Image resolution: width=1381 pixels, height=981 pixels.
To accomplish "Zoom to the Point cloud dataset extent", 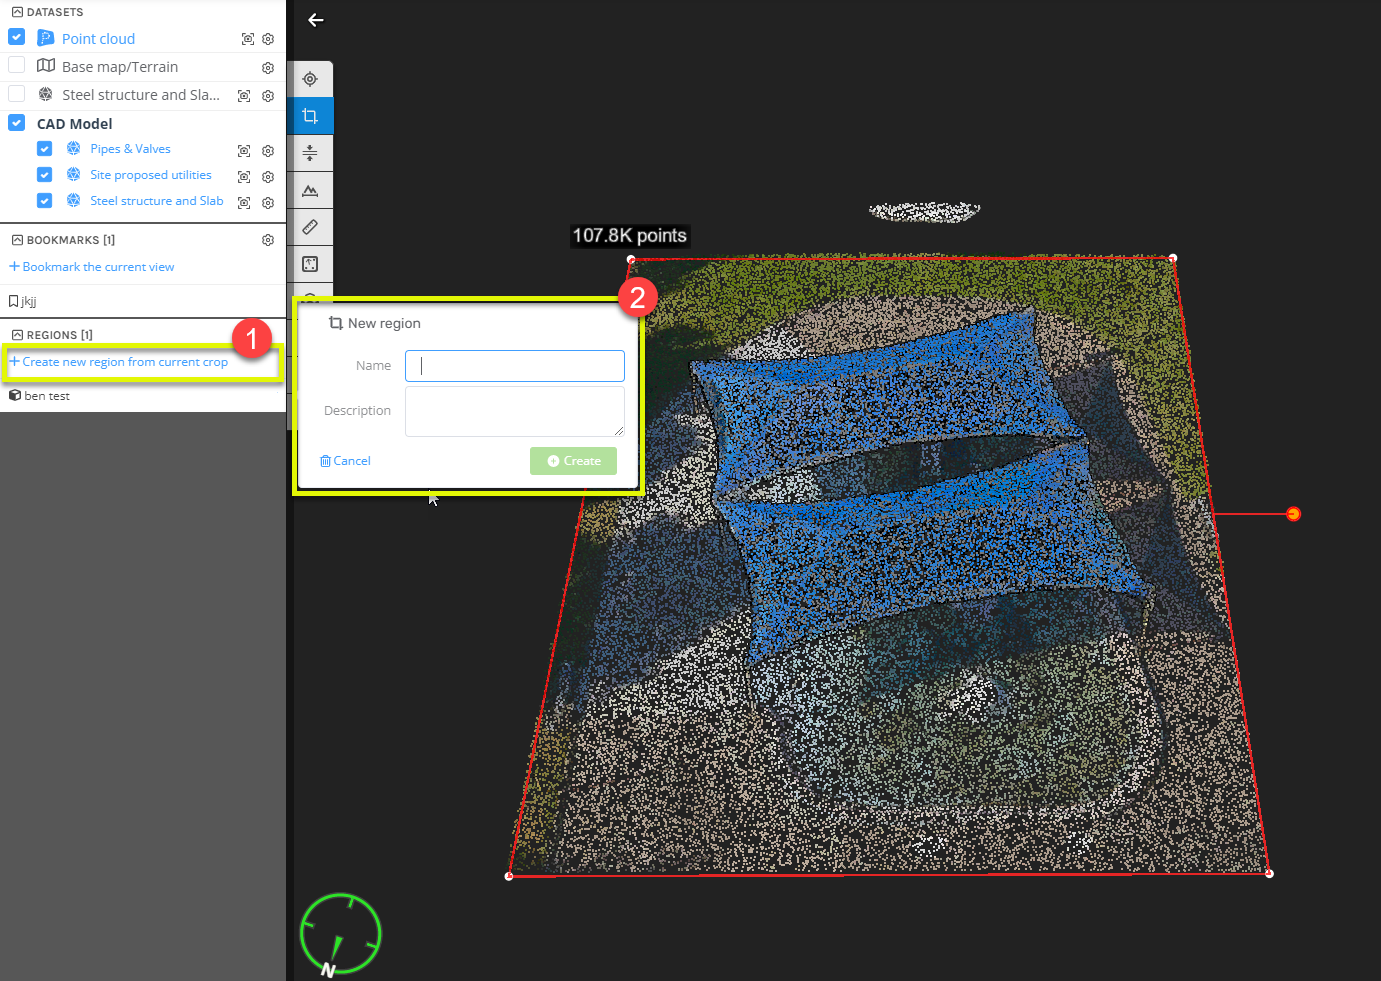I will (x=243, y=38).
